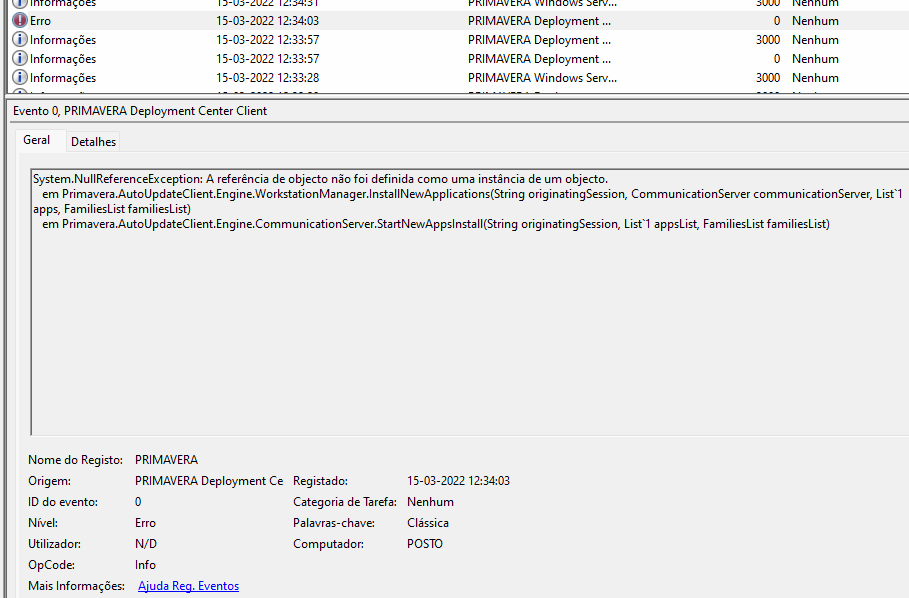Click the Utilizador value N/D
The height and width of the screenshot is (598, 909).
[x=146, y=544]
